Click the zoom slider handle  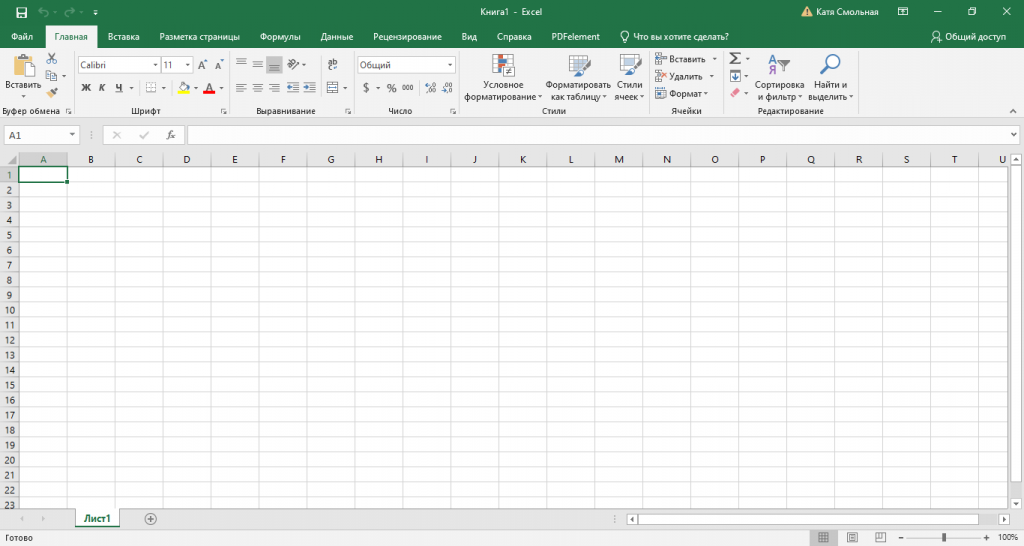click(944, 538)
